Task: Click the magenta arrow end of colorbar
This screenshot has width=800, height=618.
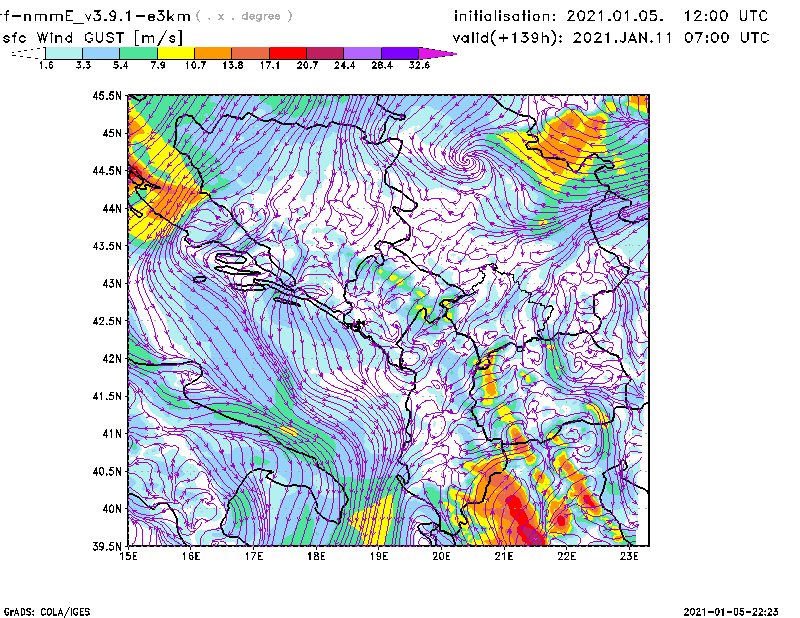Action: click(437, 53)
